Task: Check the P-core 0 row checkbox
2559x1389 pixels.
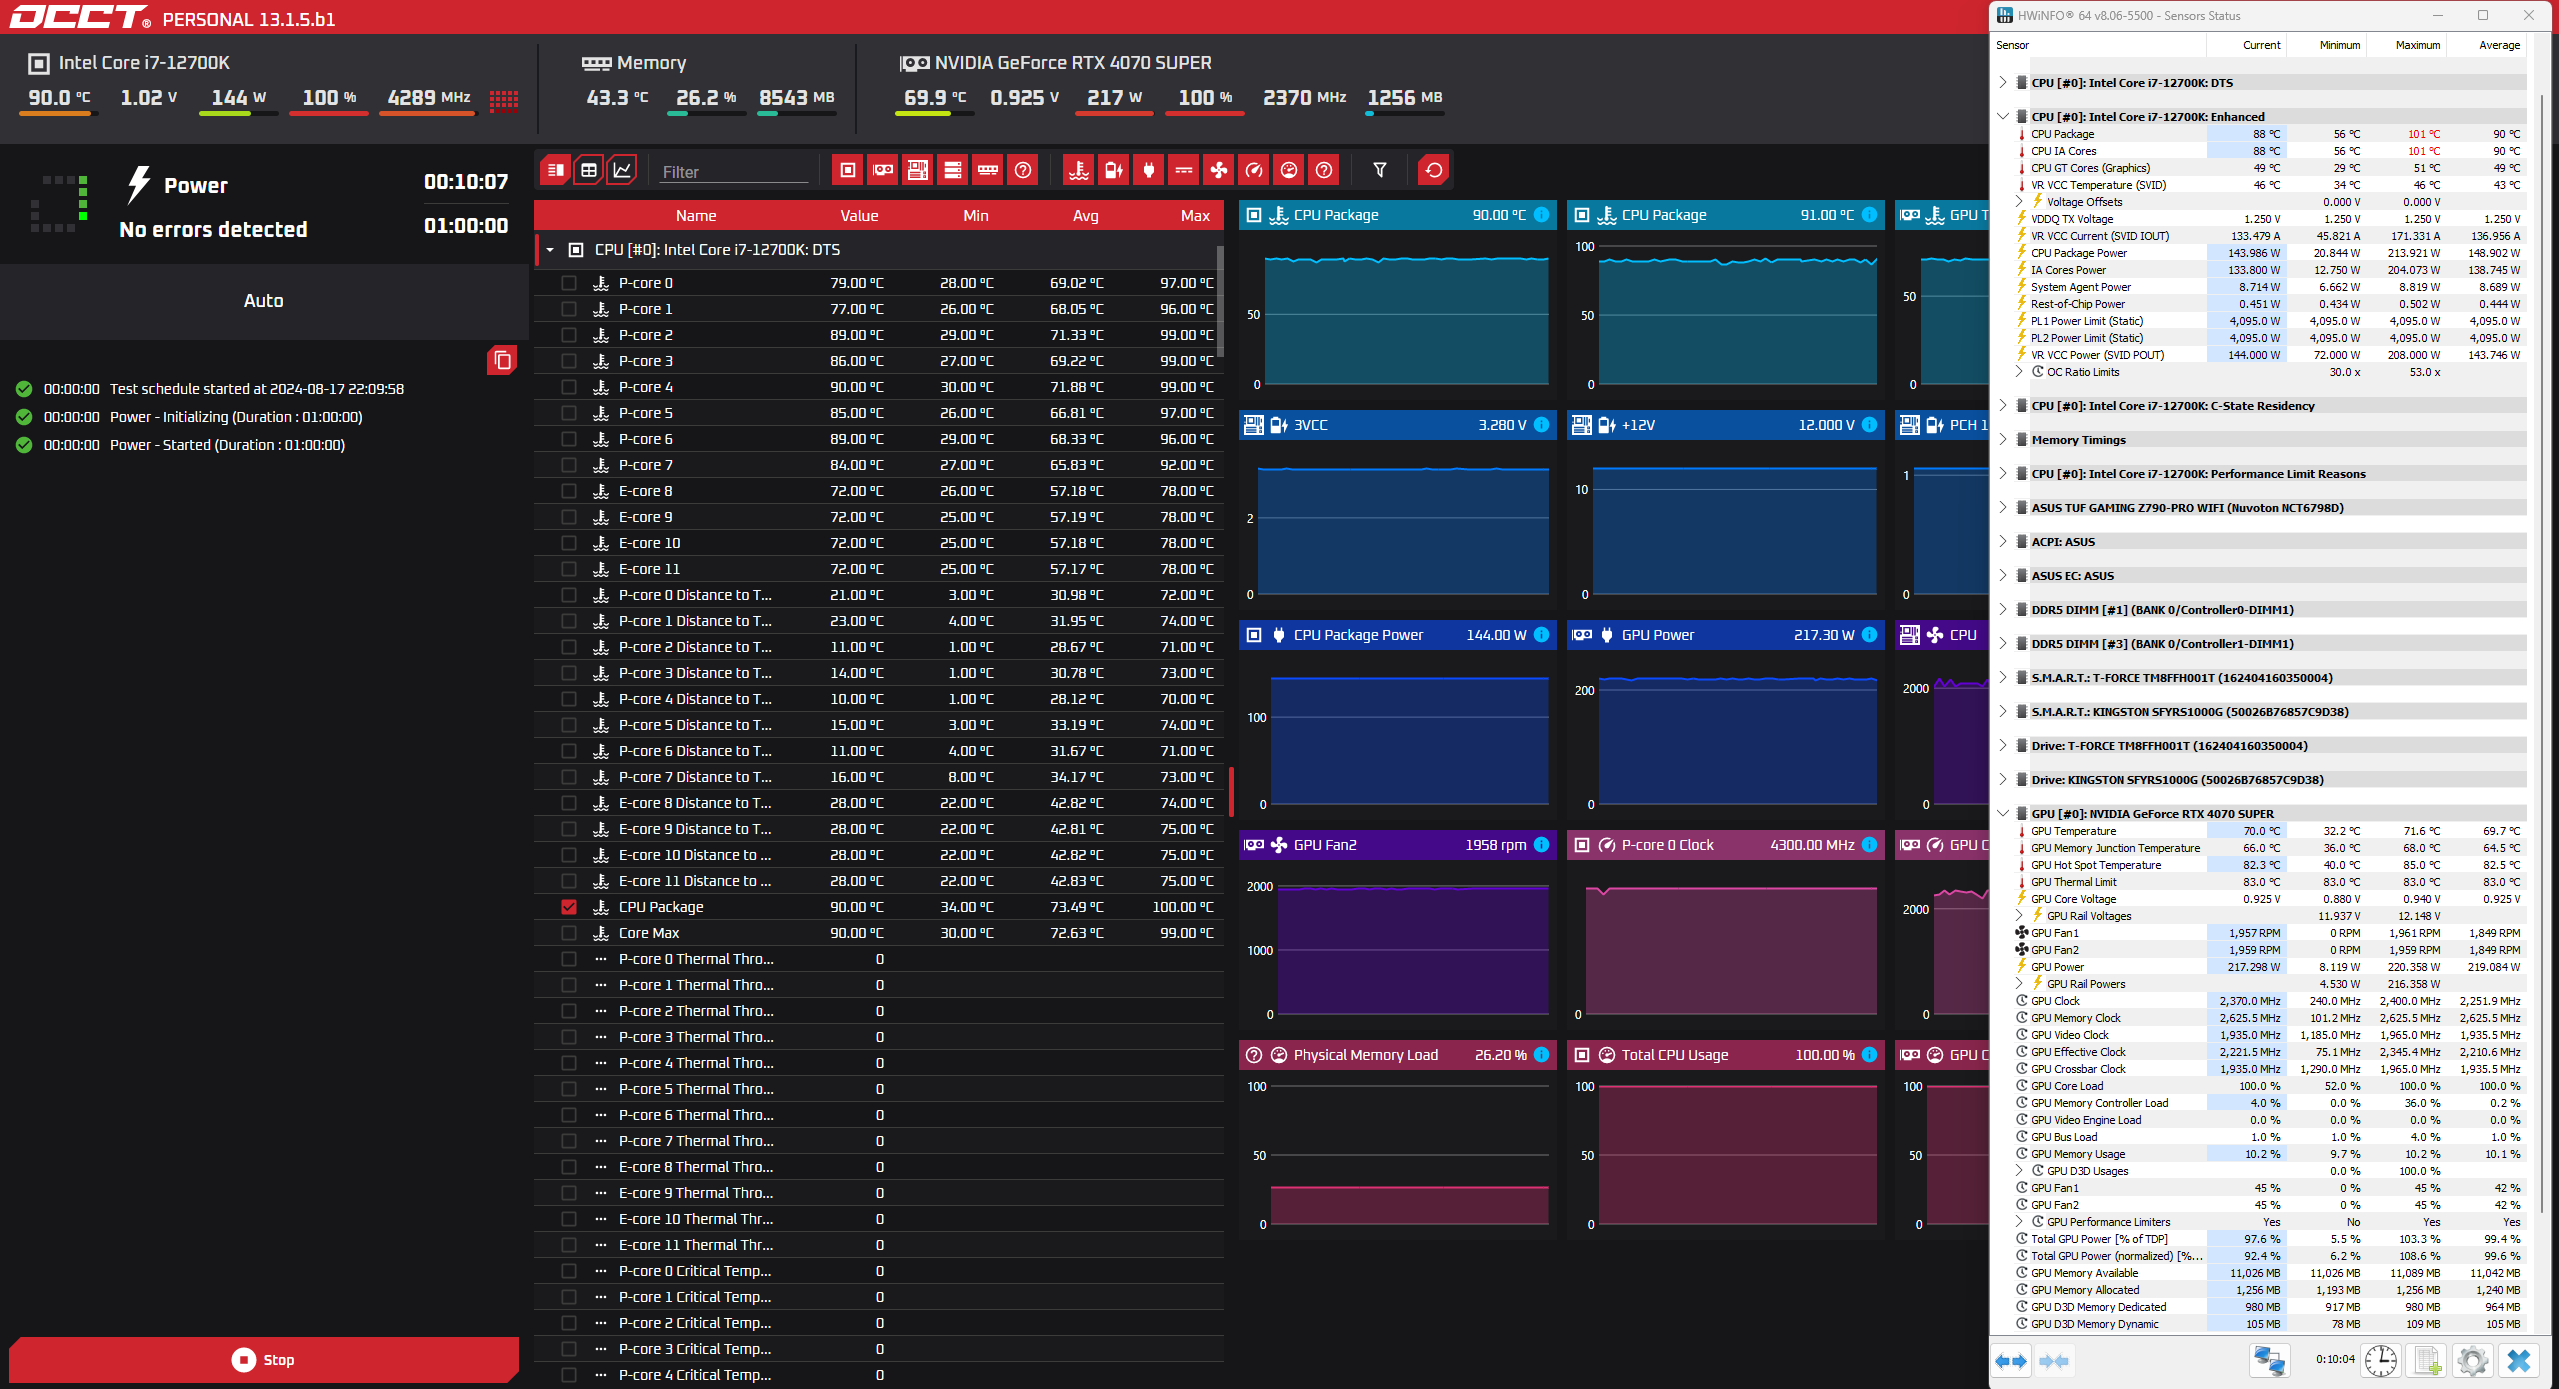Action: pos(569,283)
